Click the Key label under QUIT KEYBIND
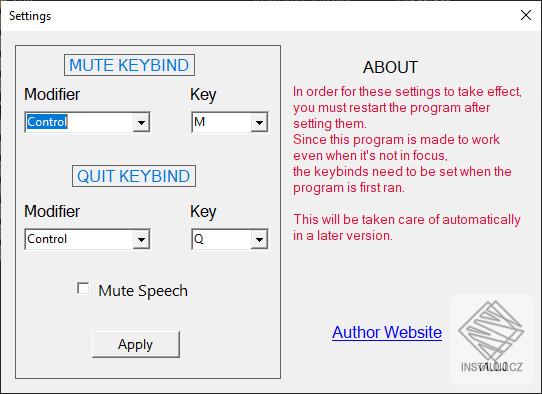 [203, 212]
